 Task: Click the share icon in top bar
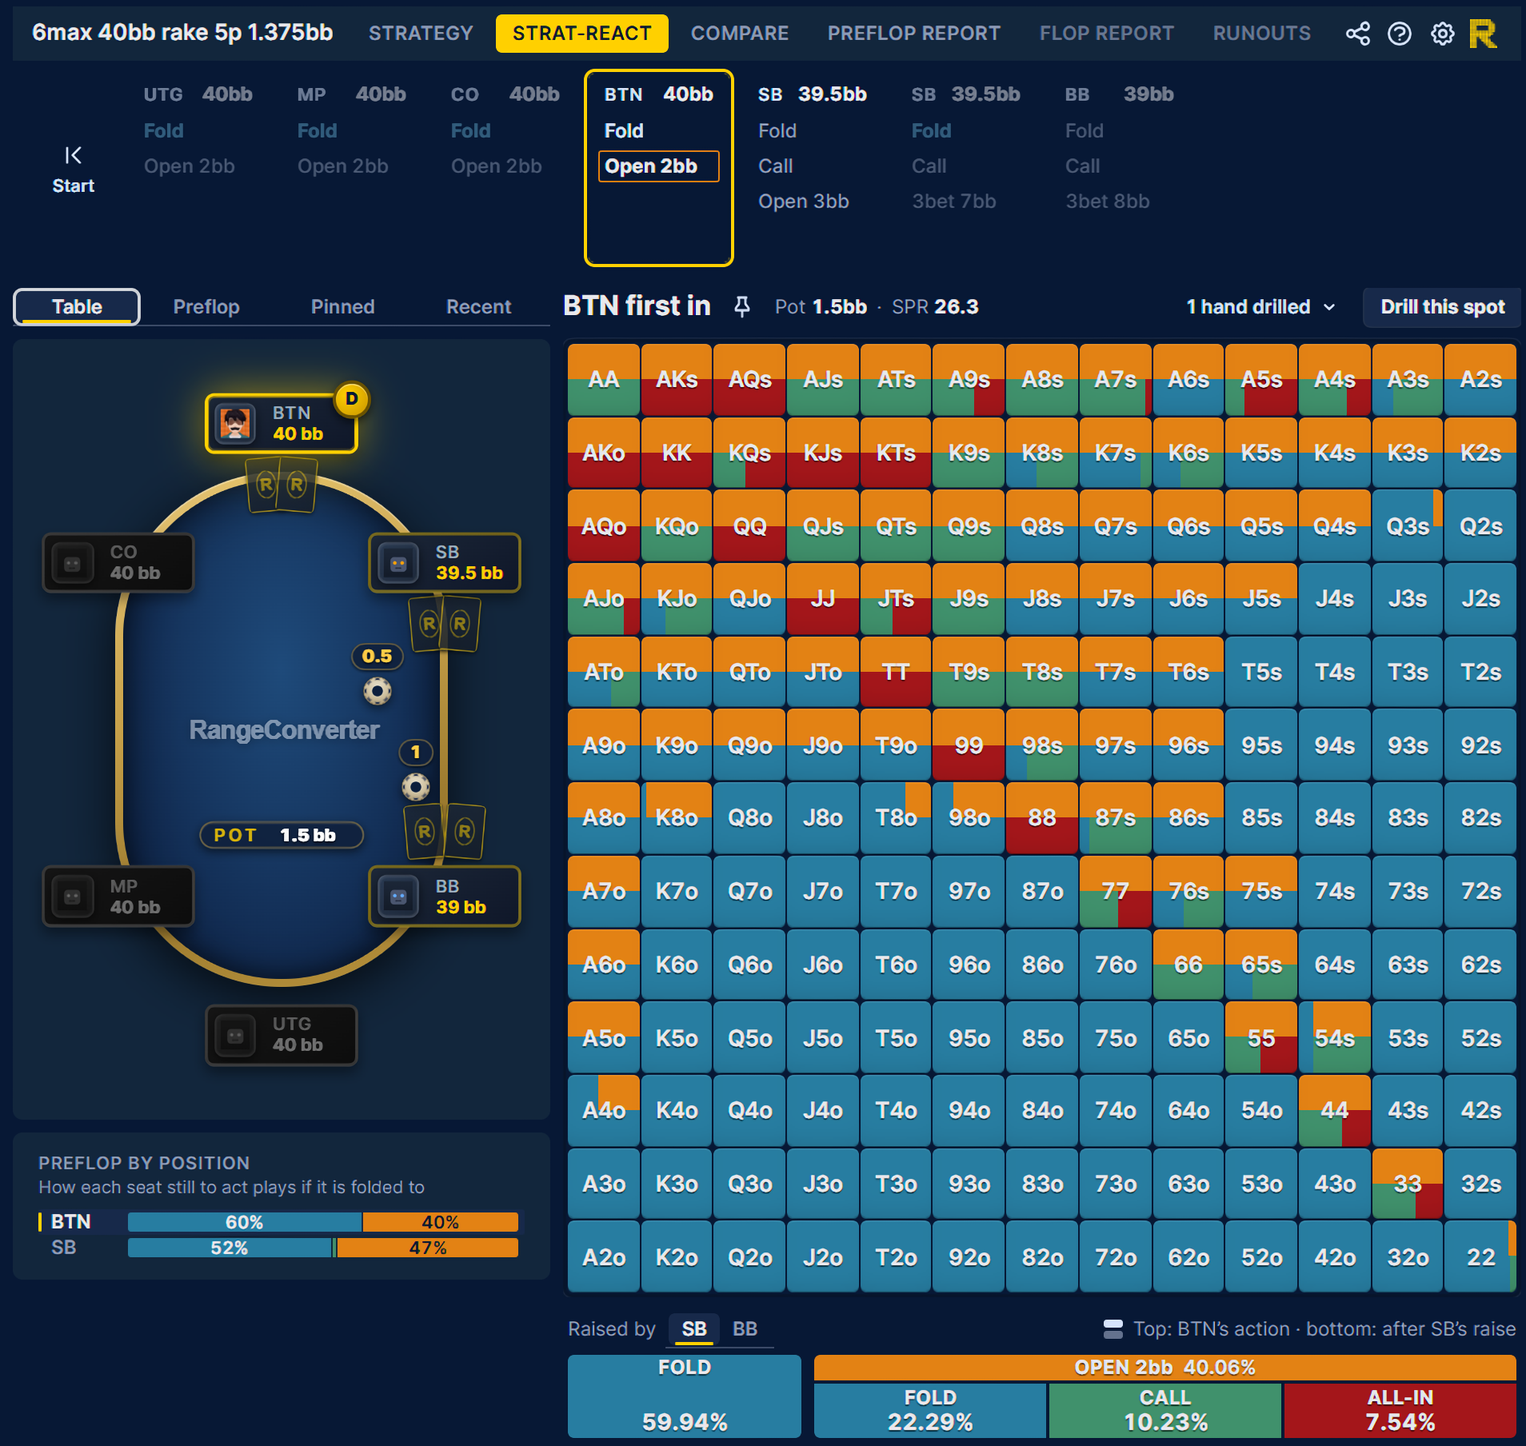1357,34
